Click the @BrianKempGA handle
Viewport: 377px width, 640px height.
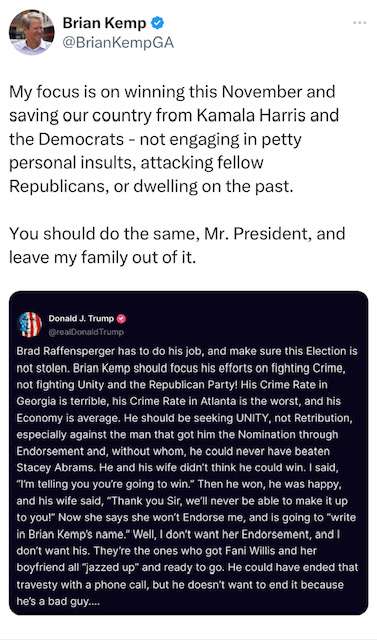pos(118,42)
